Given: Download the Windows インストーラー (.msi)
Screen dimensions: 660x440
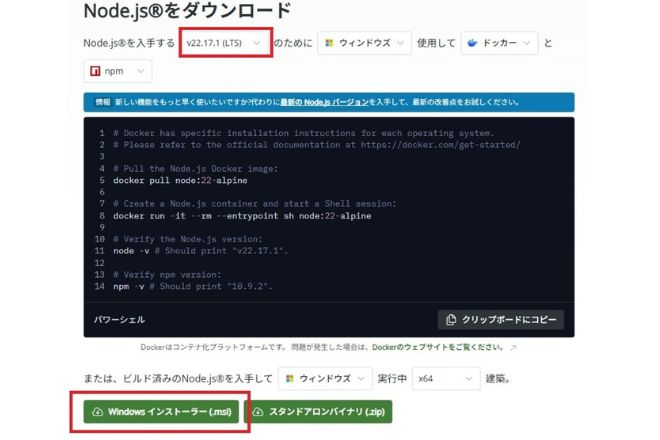Looking at the screenshot, I should pos(161,411).
